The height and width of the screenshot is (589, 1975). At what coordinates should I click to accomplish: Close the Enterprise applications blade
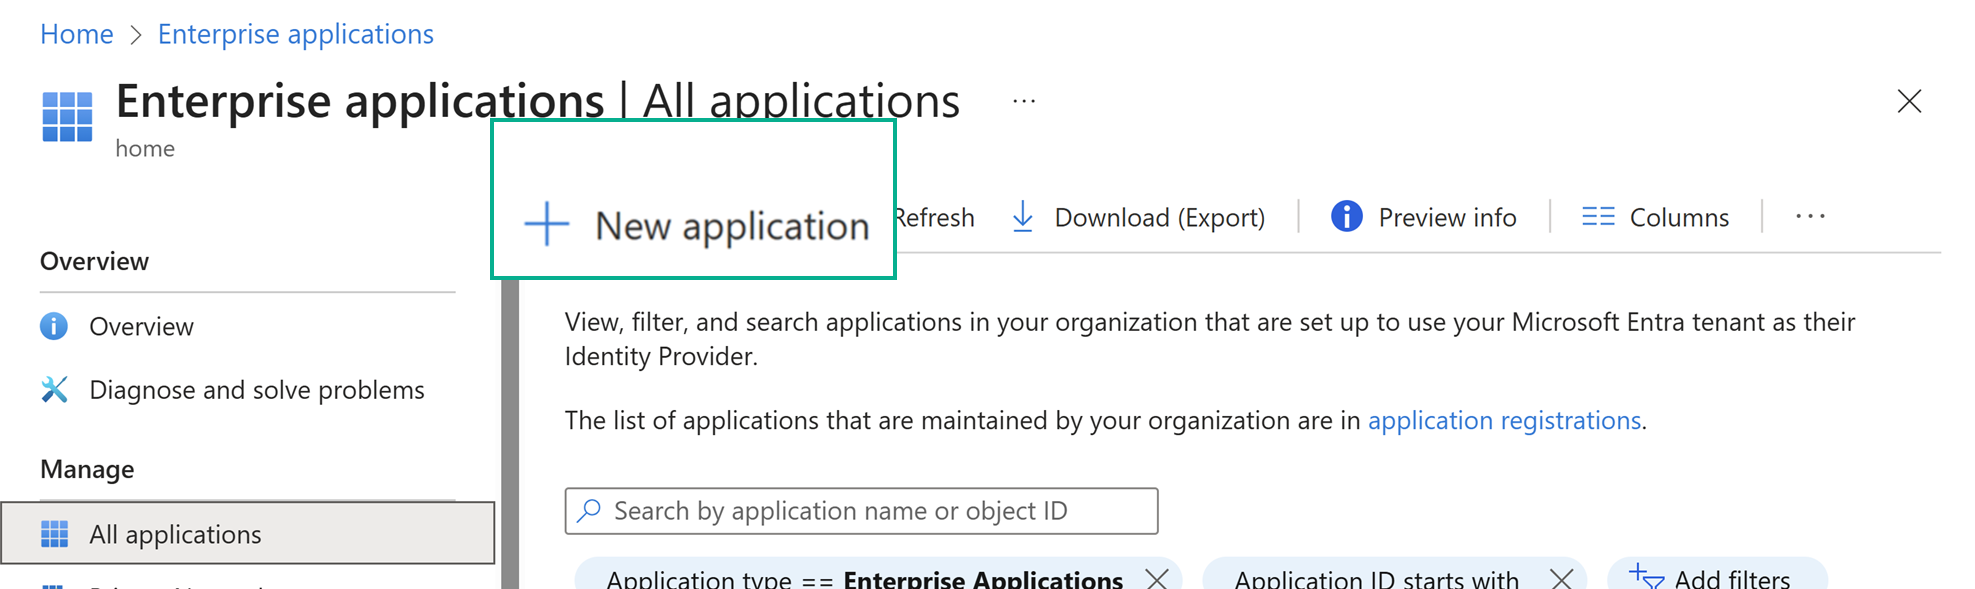coord(1909,101)
